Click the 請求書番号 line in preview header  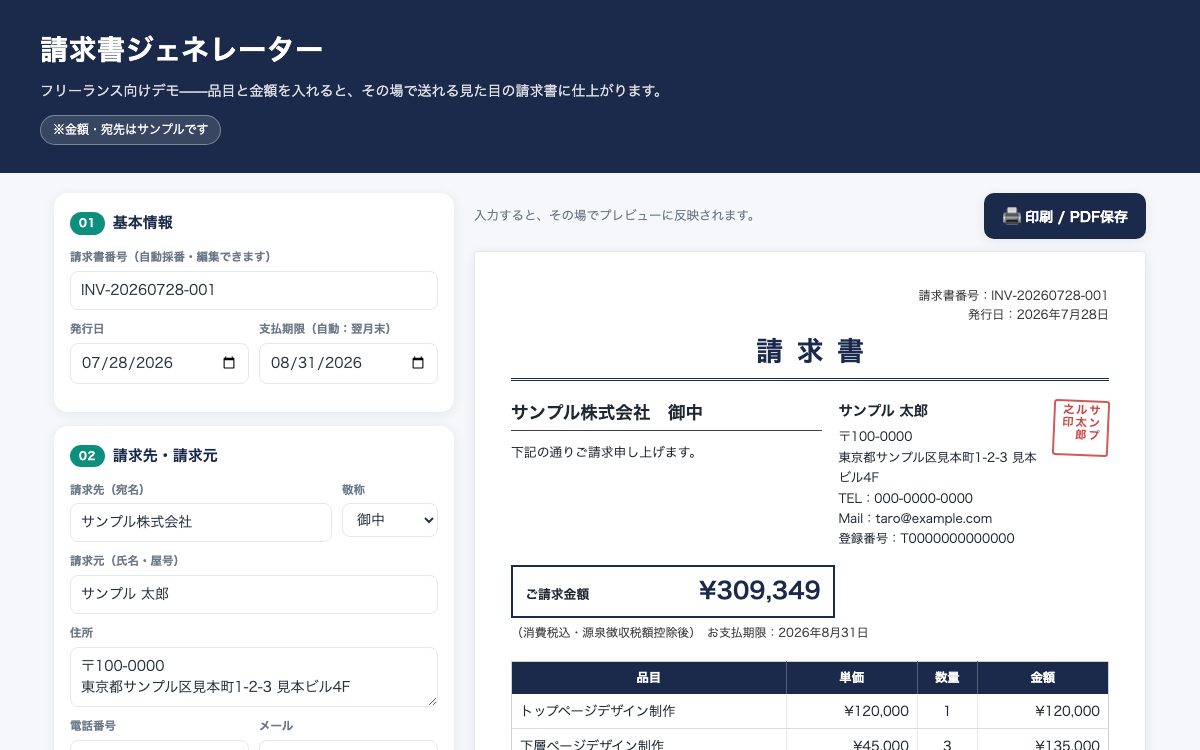[1013, 295]
